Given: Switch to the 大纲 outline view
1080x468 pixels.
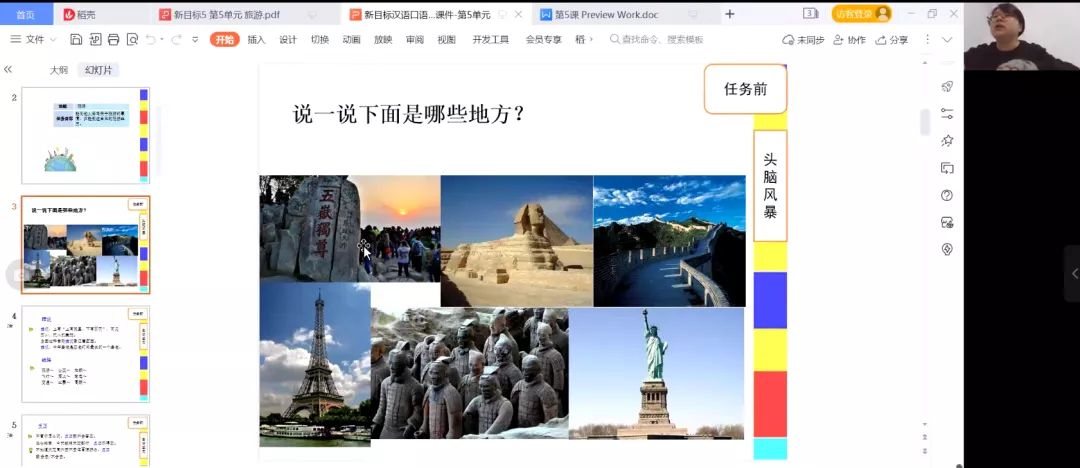Looking at the screenshot, I should pyautogui.click(x=59, y=70).
